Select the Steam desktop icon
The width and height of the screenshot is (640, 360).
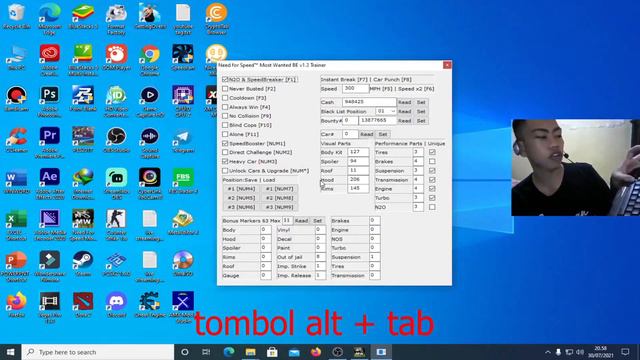click(83, 263)
